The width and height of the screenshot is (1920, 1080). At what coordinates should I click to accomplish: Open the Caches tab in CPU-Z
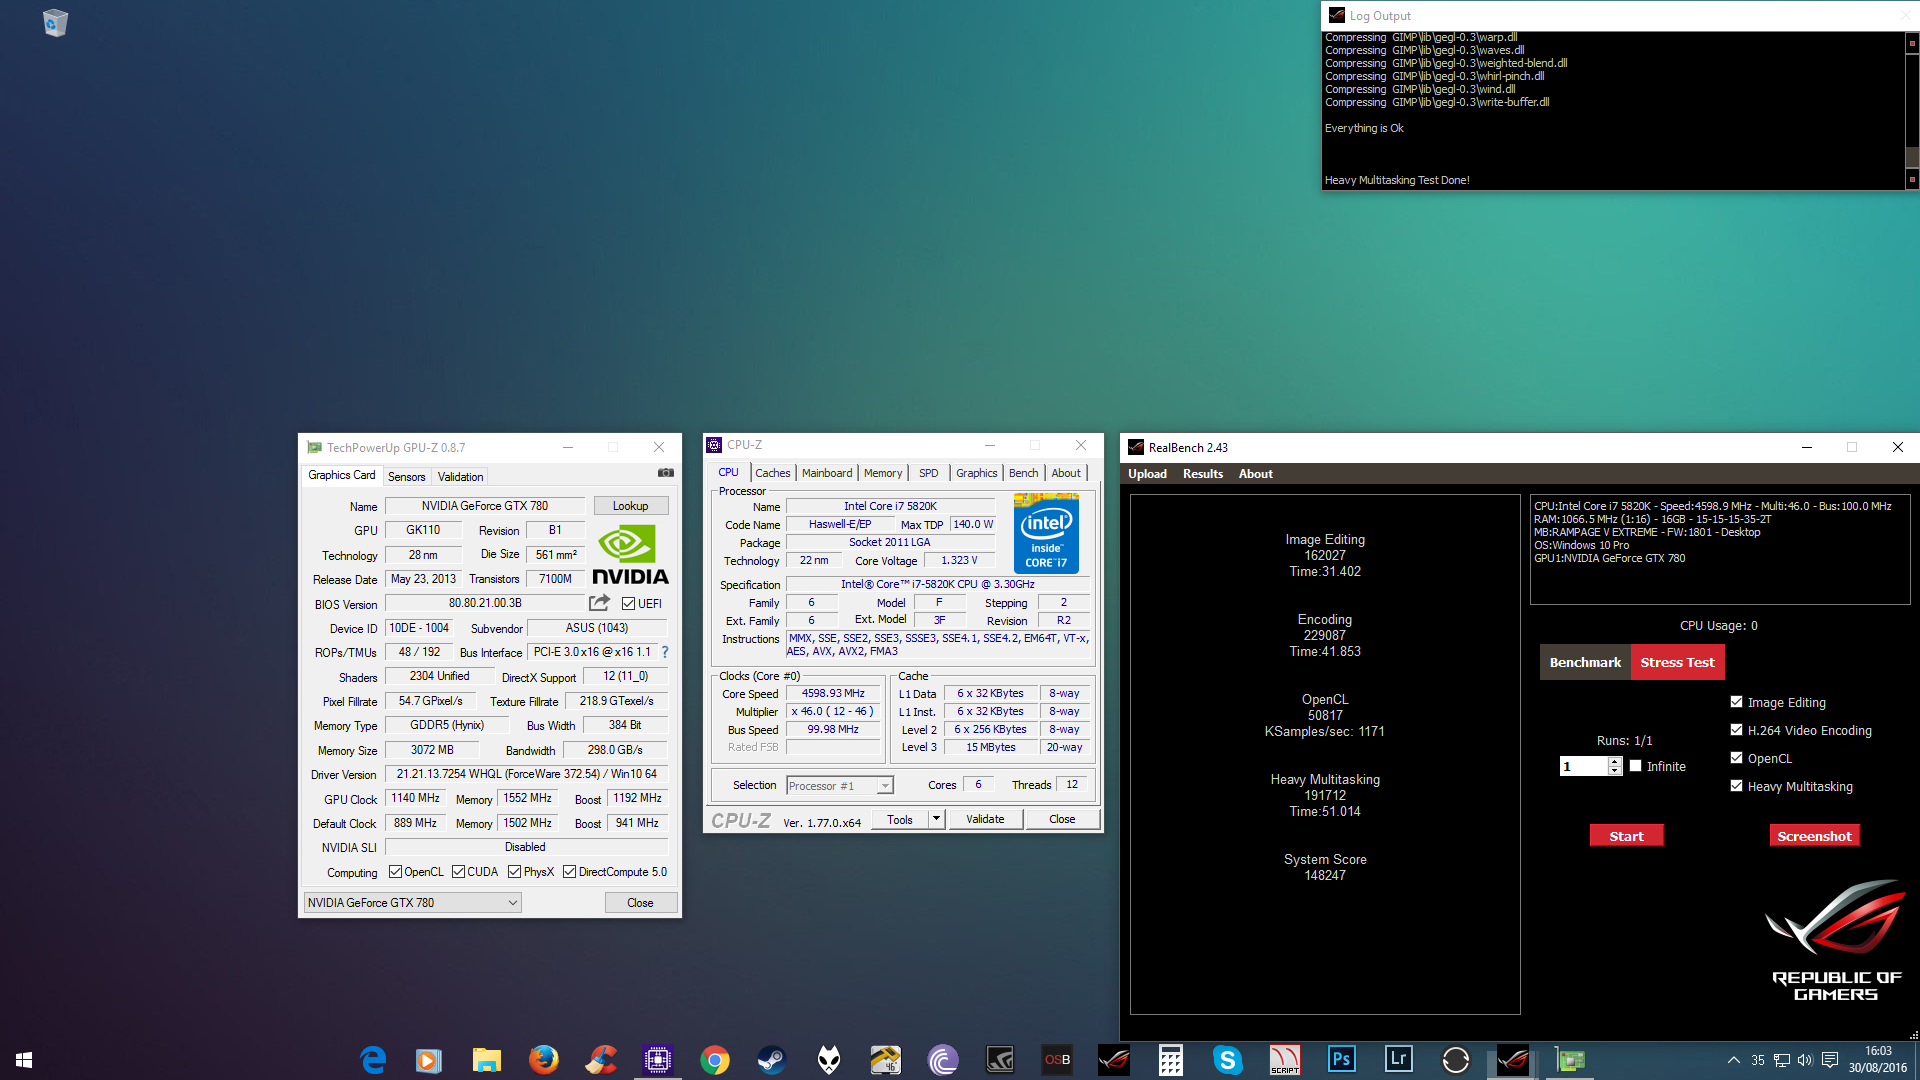[x=772, y=473]
